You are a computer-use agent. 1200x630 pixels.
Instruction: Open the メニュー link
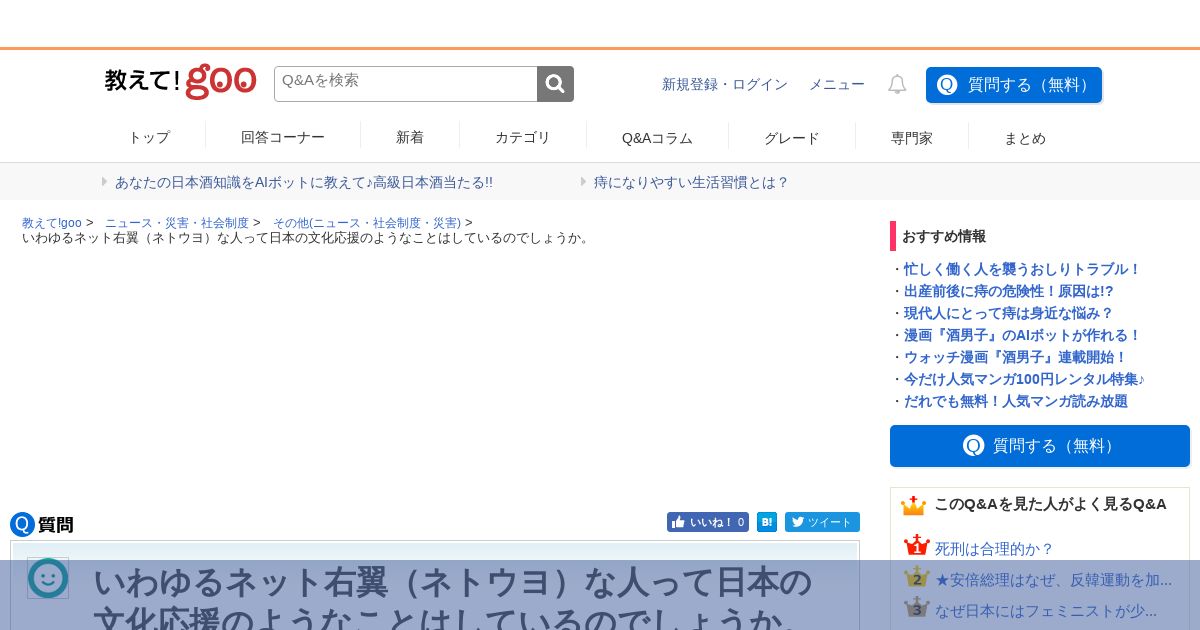tap(837, 85)
